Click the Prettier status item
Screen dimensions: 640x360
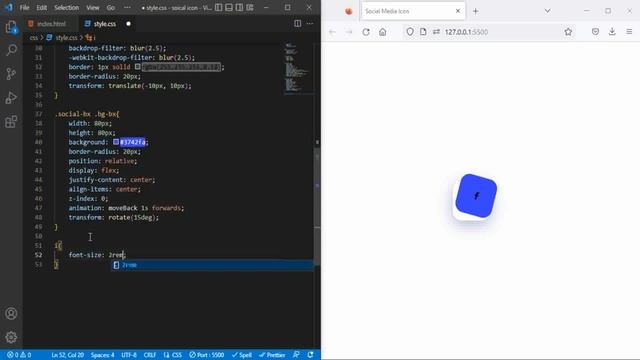point(272,355)
